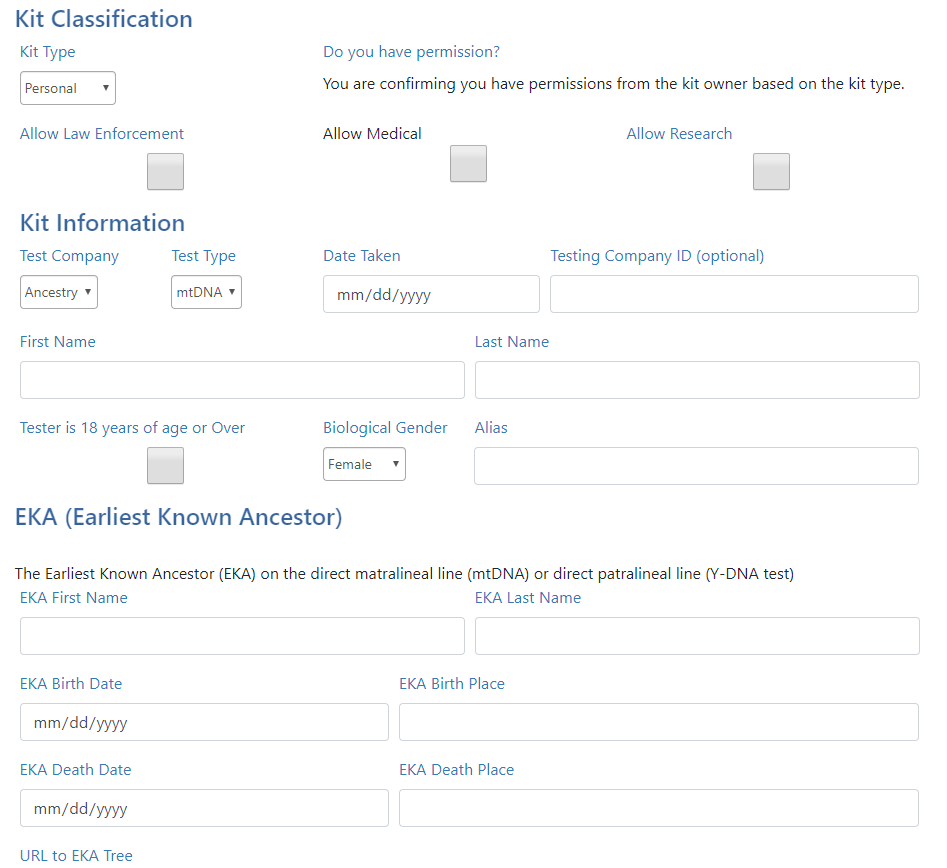Screen dimensions: 947x868
Task: Click 'Tester is 18 years of age or Over' label
Action: [132, 428]
